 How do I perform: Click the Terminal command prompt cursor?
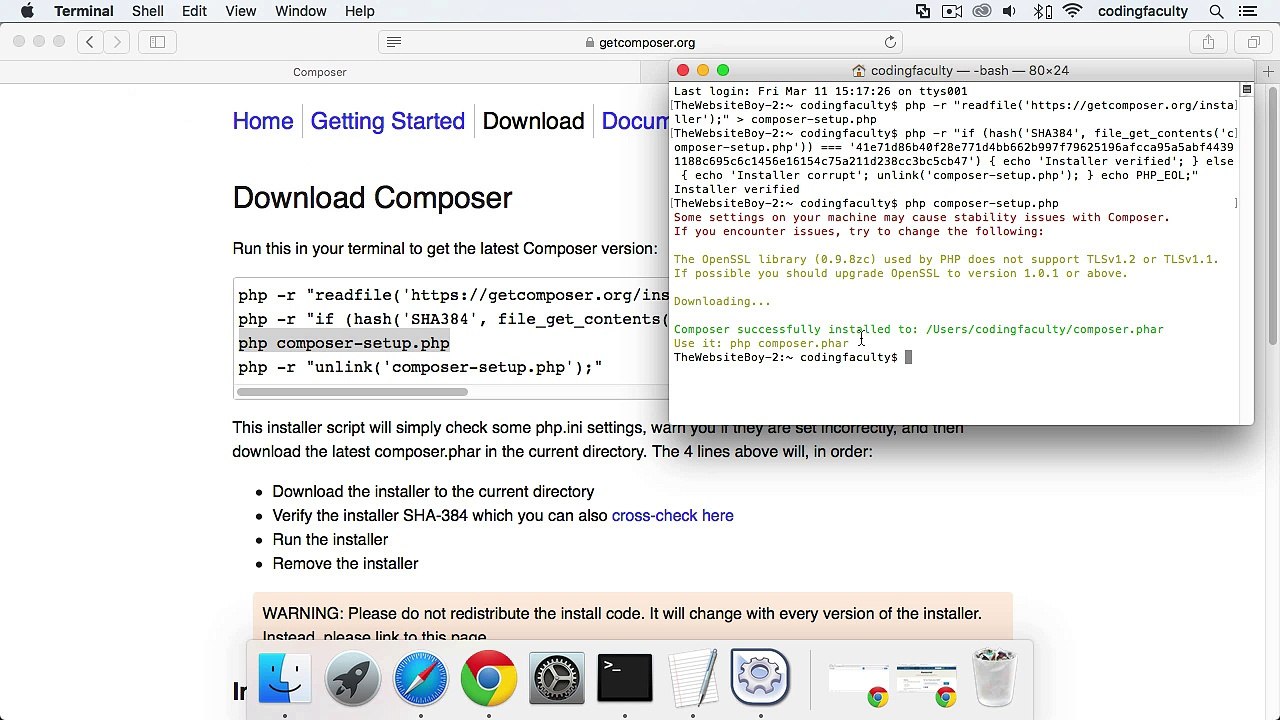click(x=908, y=357)
